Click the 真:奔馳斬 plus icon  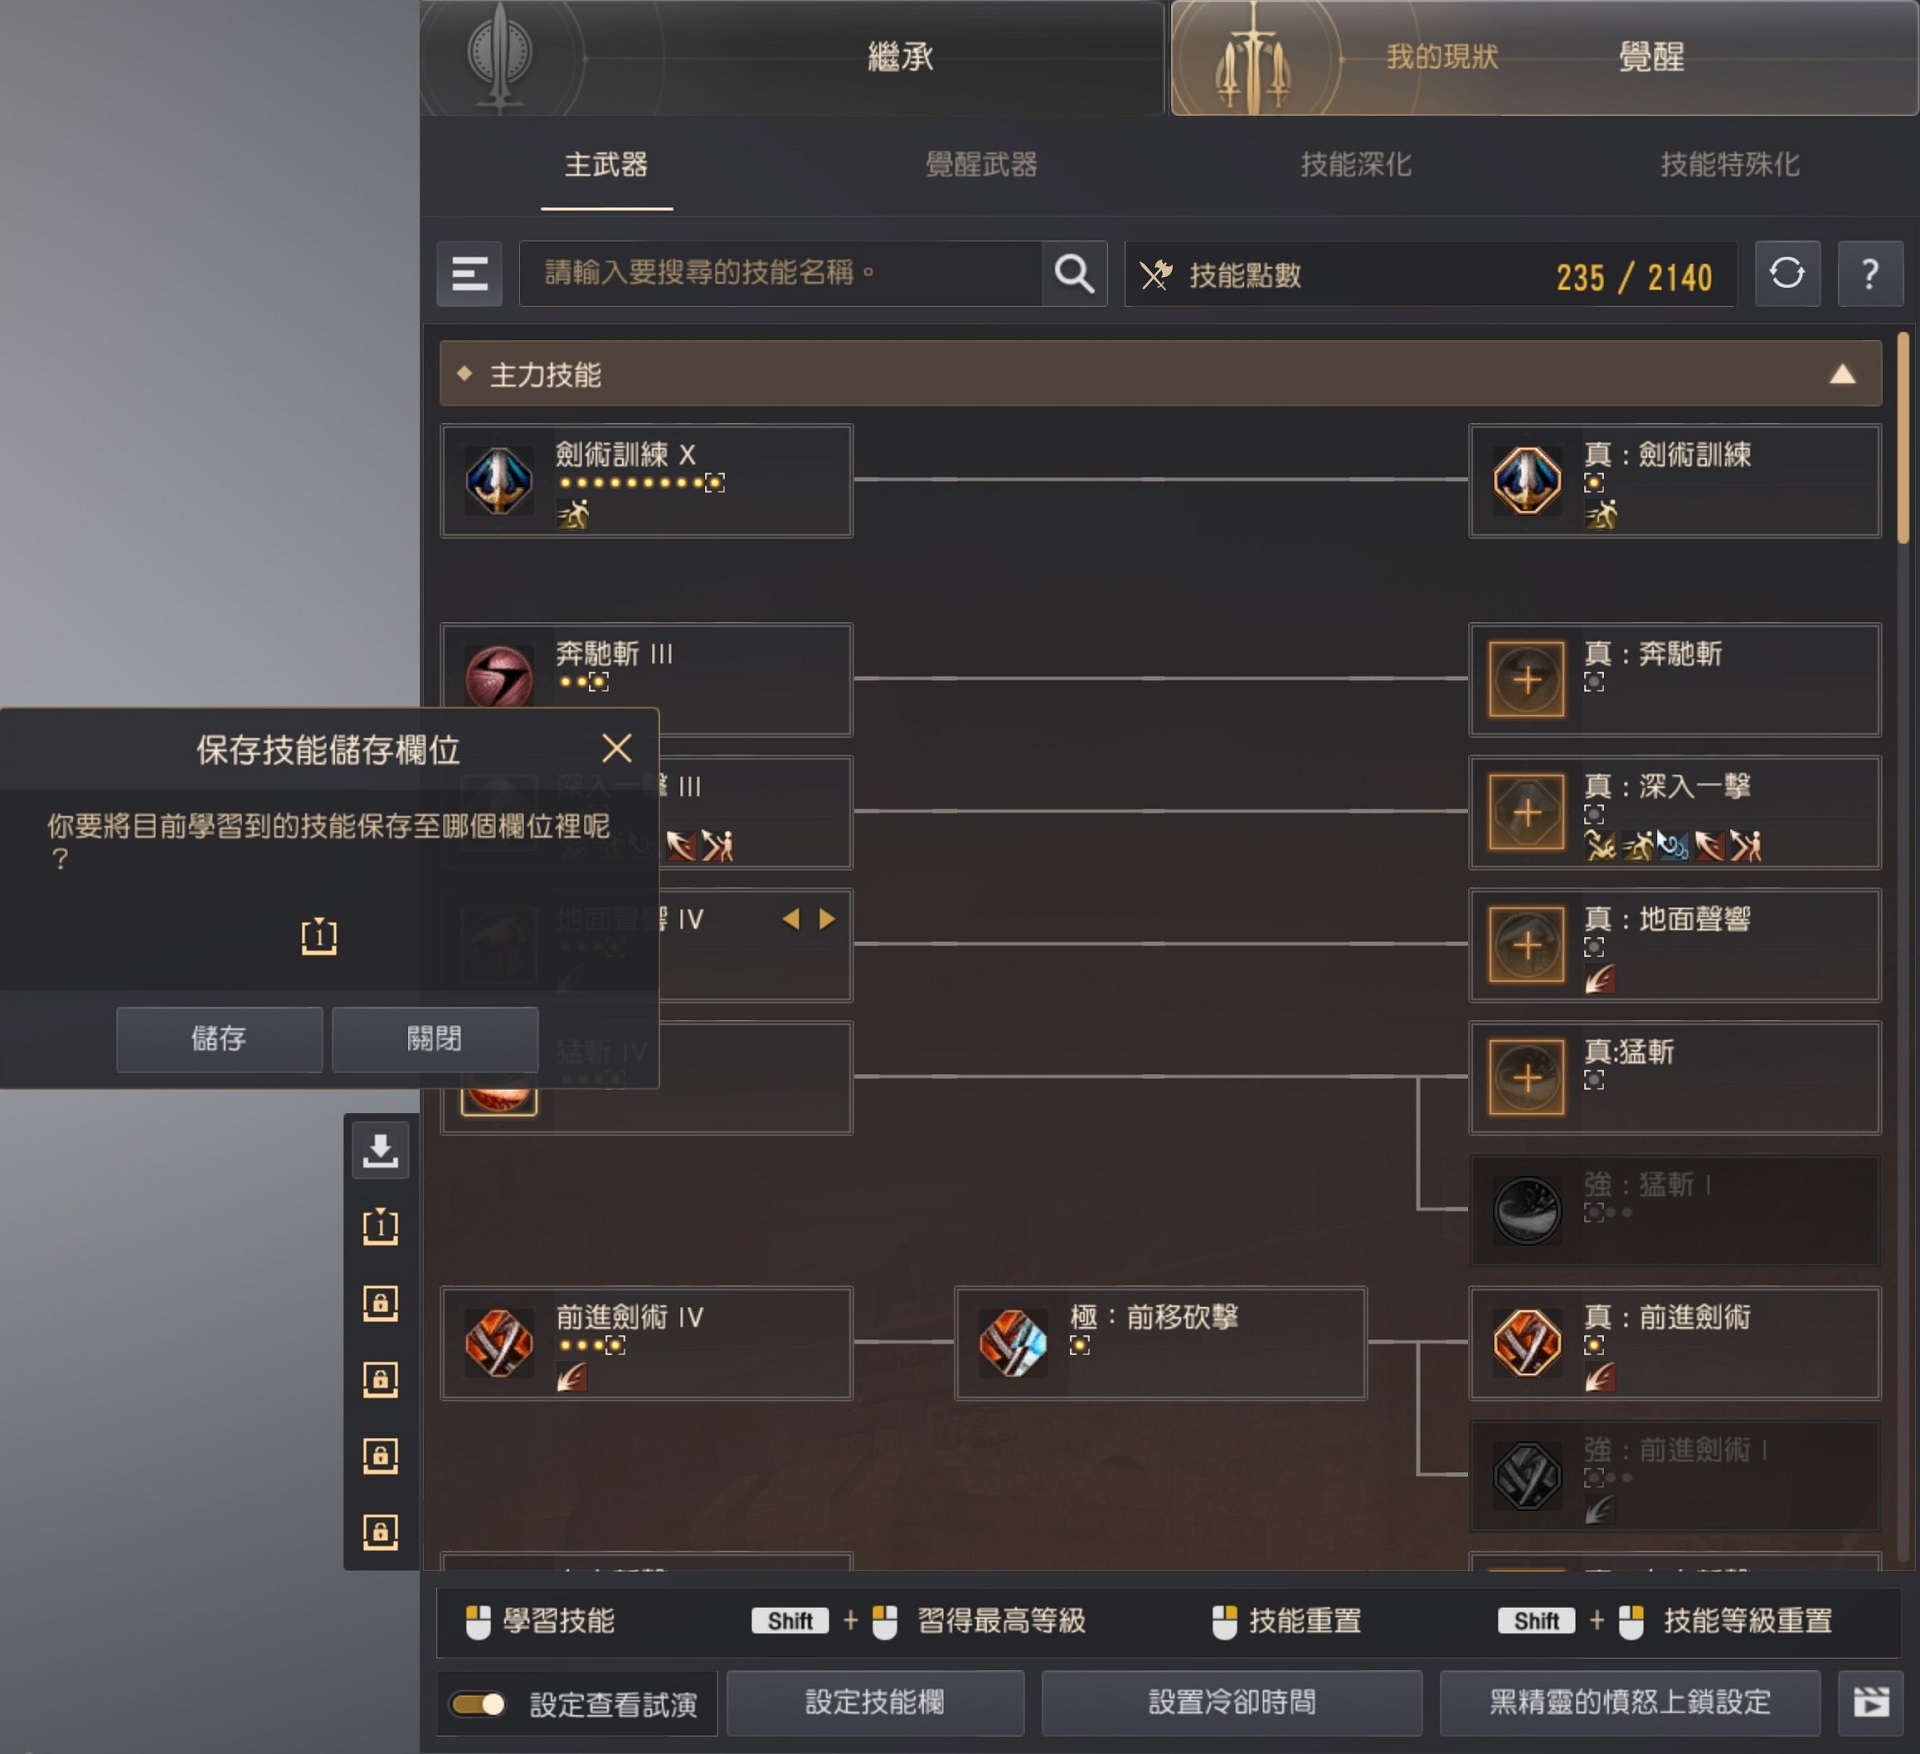pos(1526,680)
